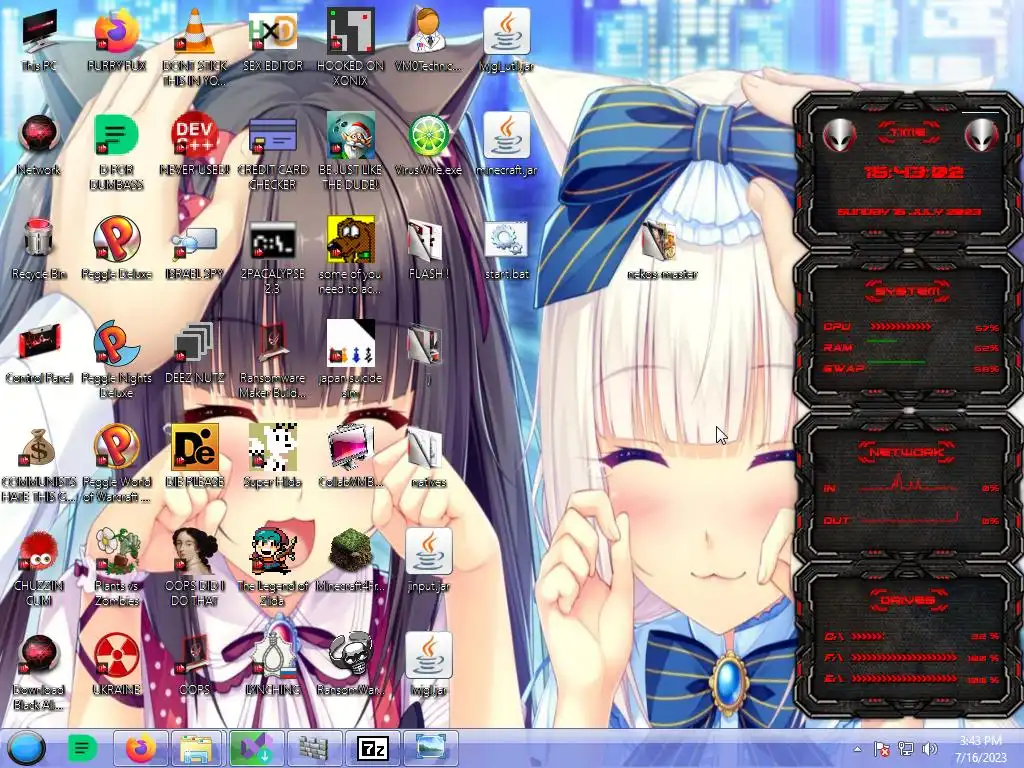Open the Network desktop icon
1024x768 pixels.
tap(39, 145)
